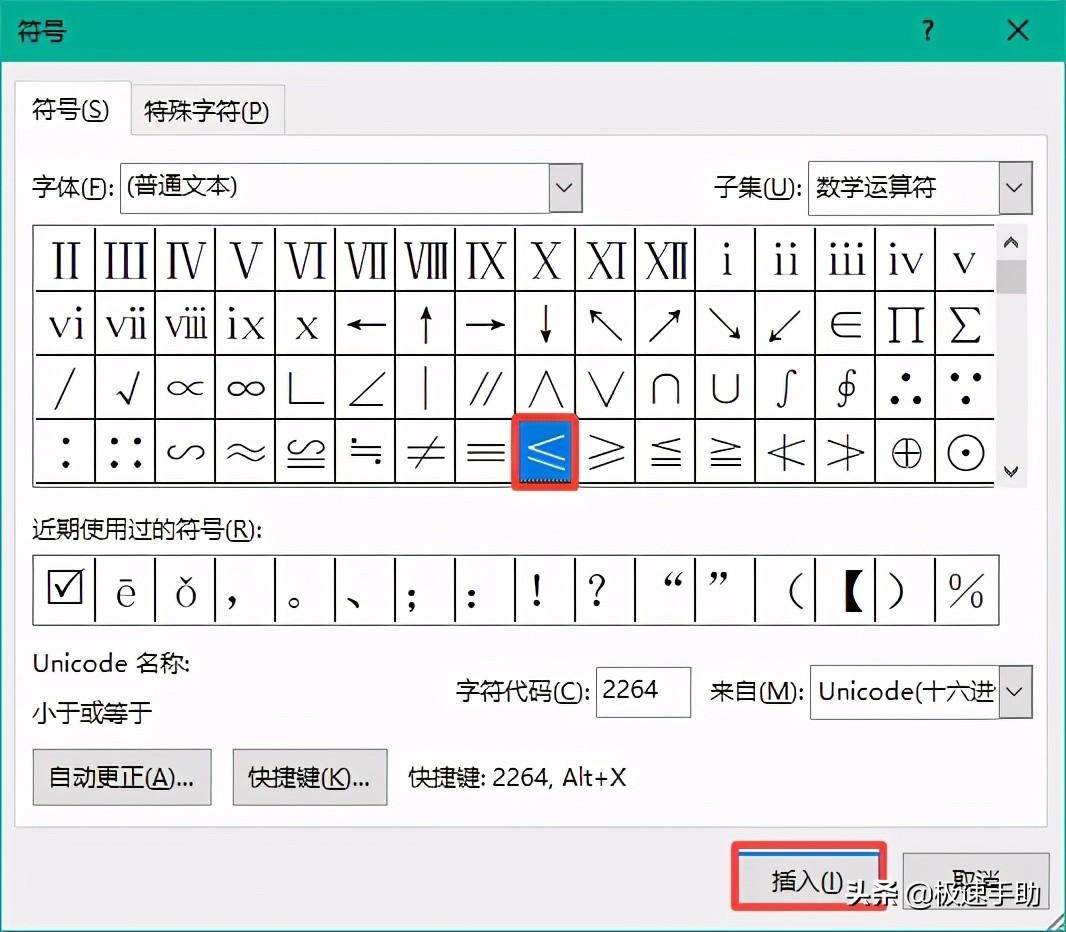Stay on the 符号 tab
This screenshot has width=1066, height=932.
pyautogui.click(x=70, y=111)
